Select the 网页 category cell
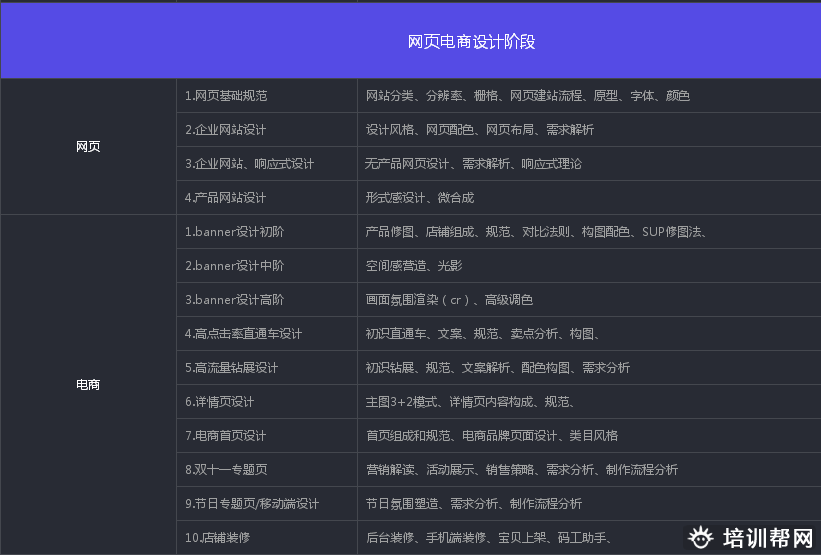This screenshot has height=555, width=821. pos(88,146)
